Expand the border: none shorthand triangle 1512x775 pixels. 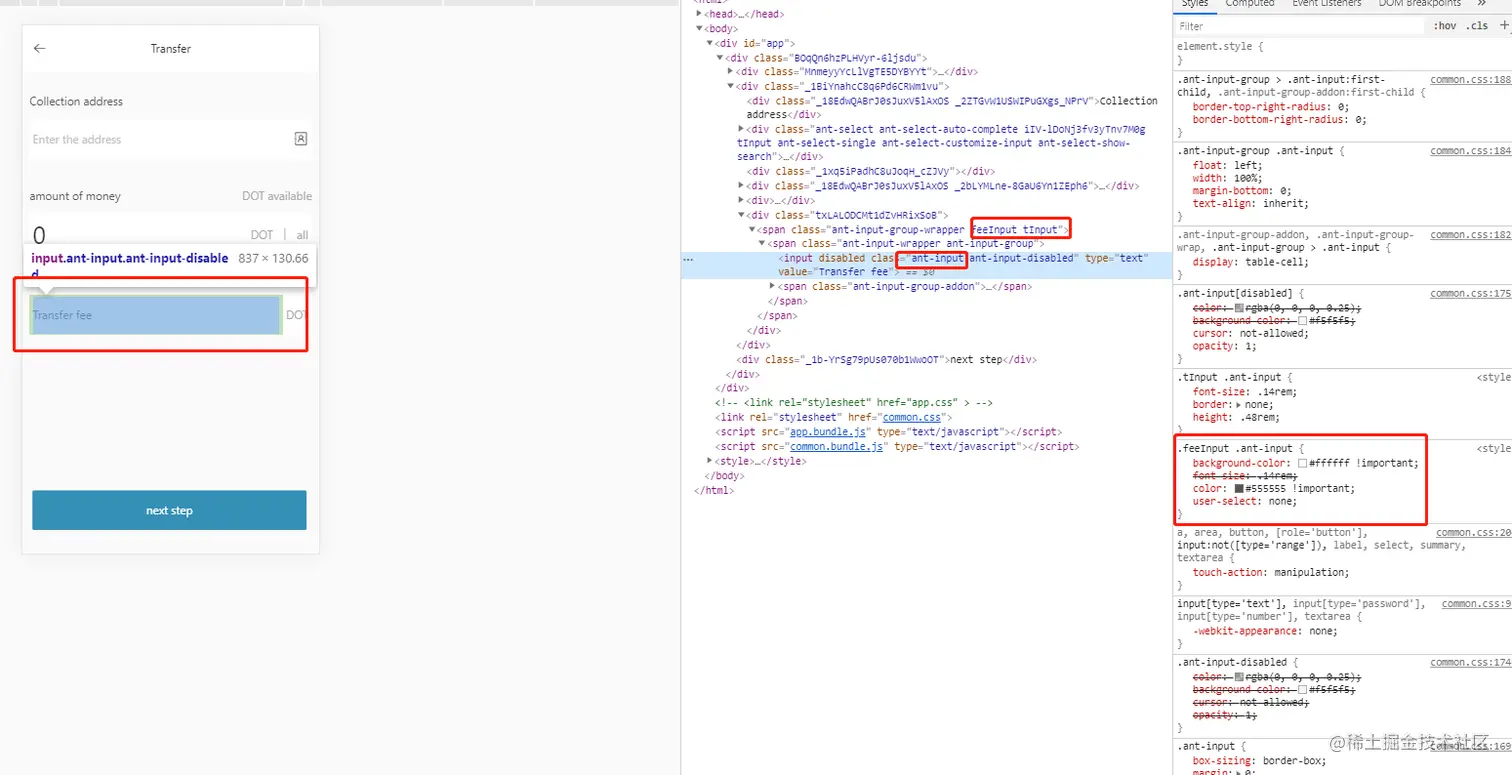[x=1238, y=405]
